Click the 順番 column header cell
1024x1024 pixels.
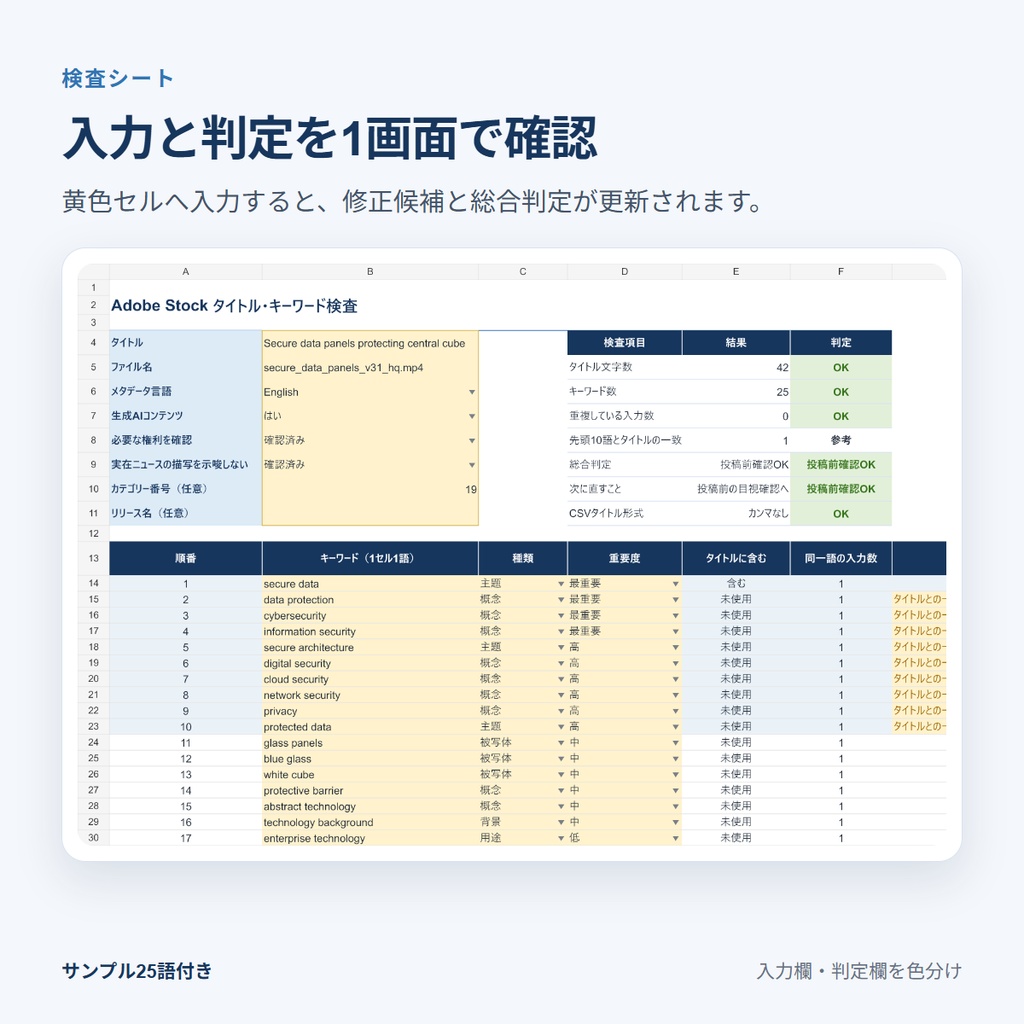tap(185, 558)
